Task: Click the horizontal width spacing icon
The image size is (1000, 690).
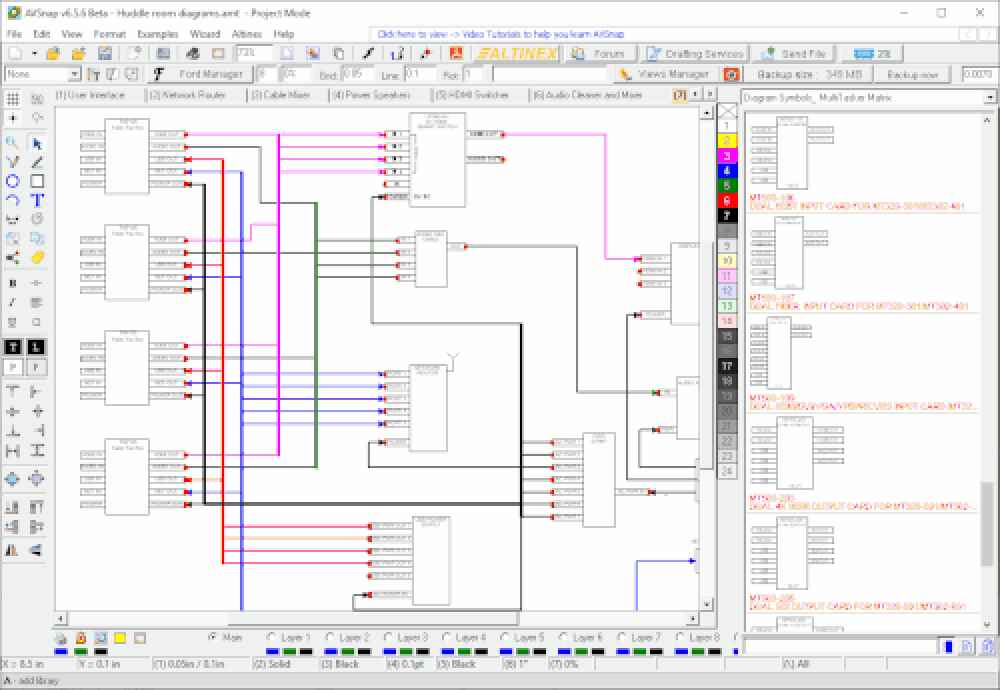Action: pos(12,451)
